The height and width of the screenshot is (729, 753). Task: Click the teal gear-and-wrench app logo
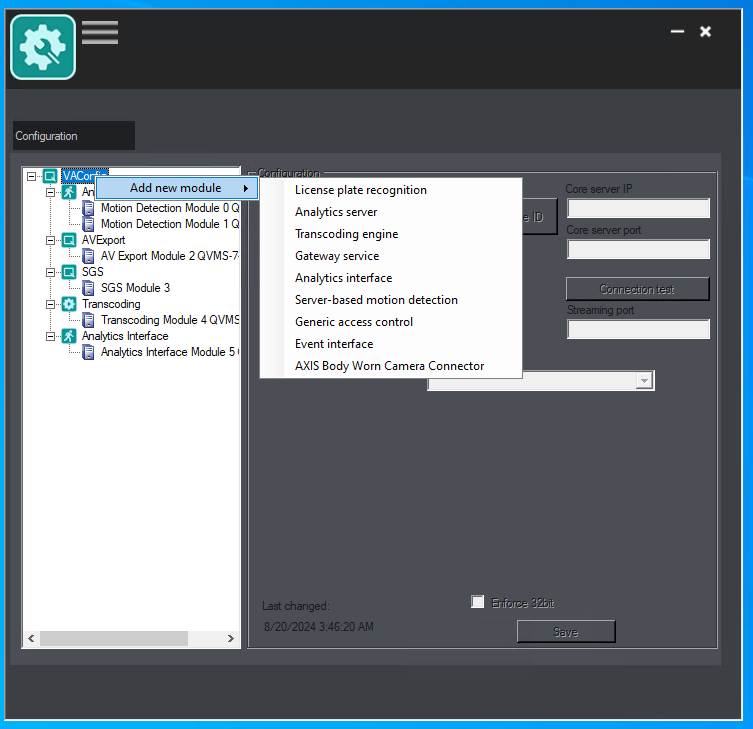coord(43,47)
